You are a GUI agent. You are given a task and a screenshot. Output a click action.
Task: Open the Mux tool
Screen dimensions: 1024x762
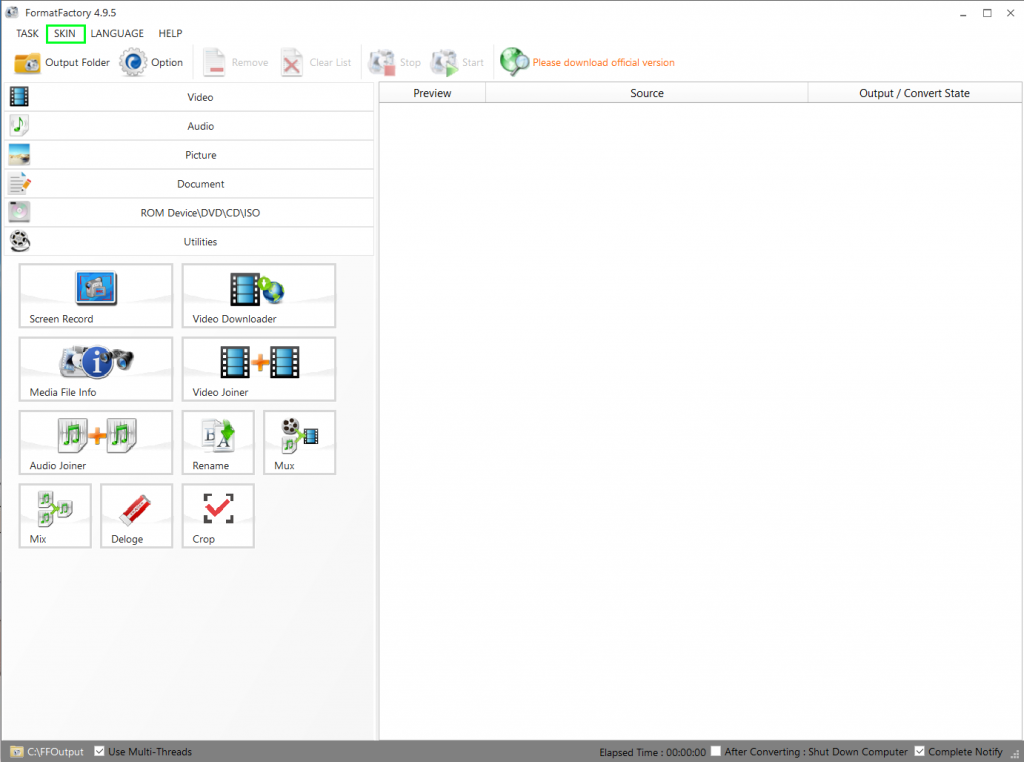[x=300, y=442]
